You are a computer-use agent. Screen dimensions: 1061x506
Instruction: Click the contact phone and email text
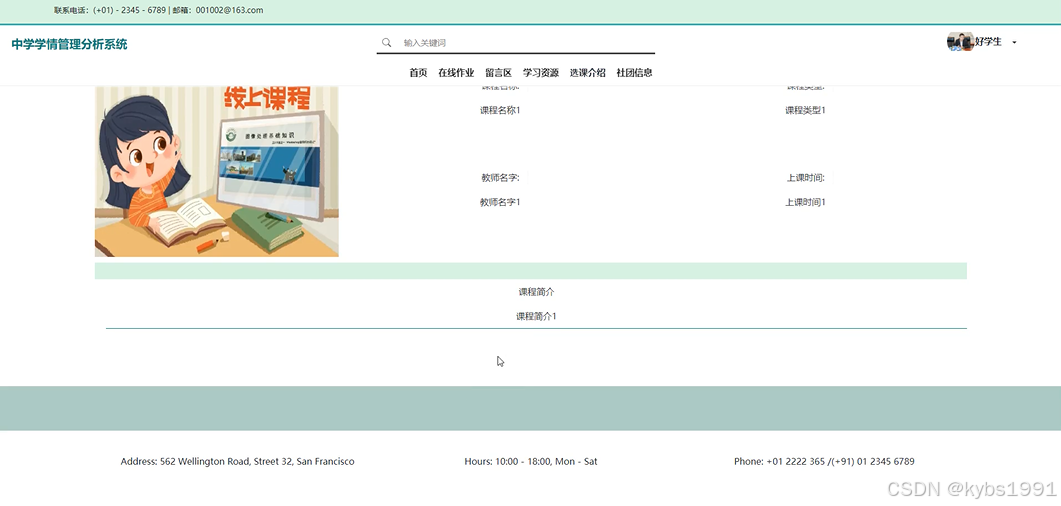click(159, 10)
